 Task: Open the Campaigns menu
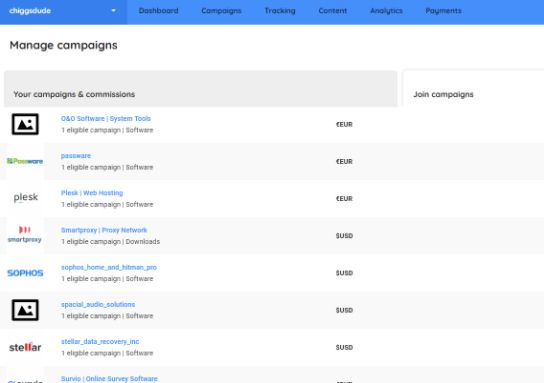(221, 11)
